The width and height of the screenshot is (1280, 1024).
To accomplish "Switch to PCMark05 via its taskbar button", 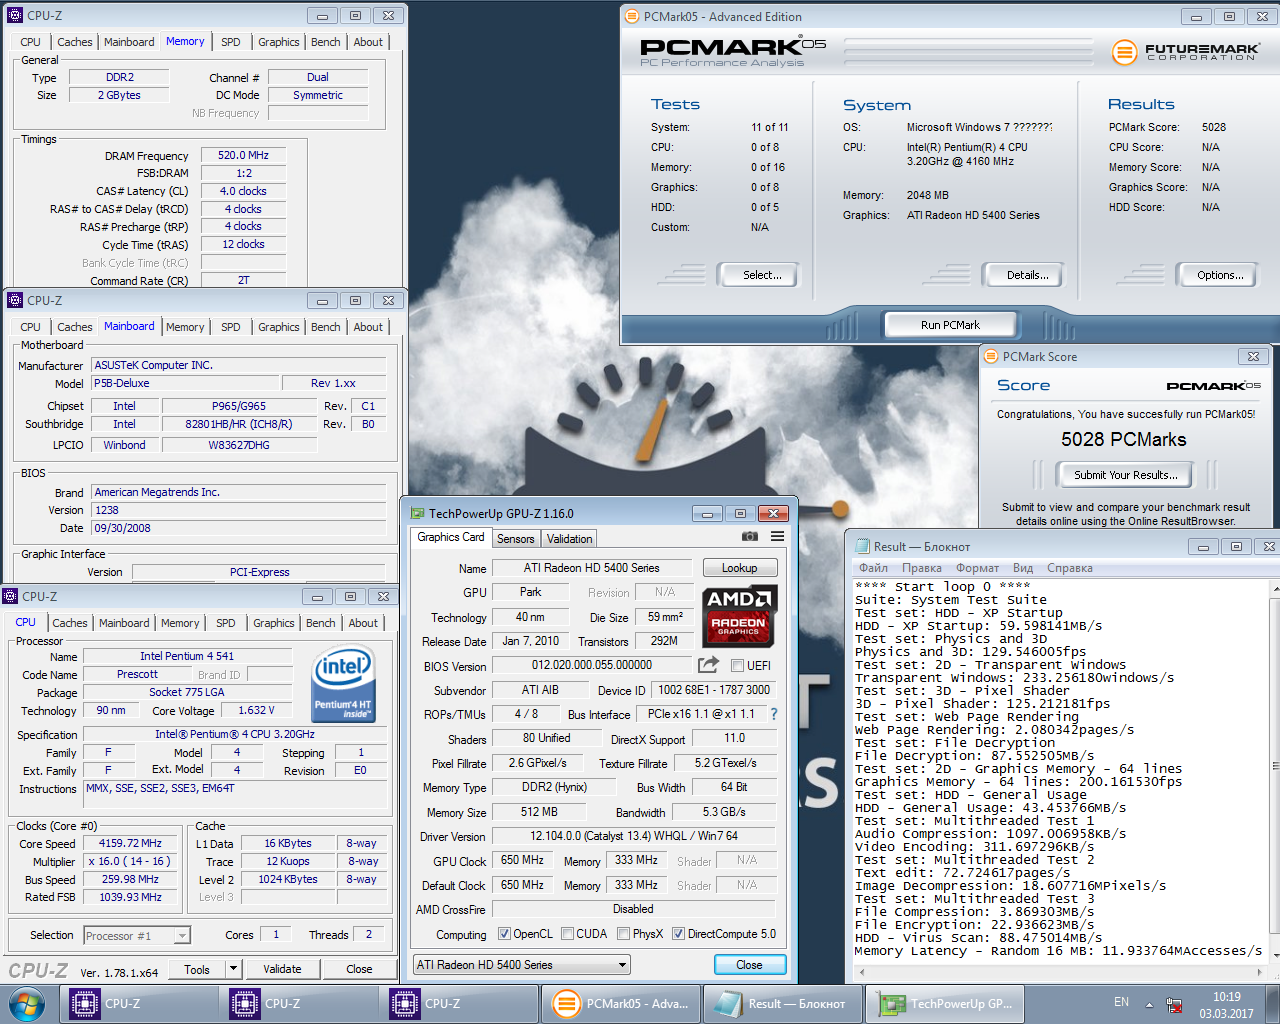I will [x=621, y=1004].
